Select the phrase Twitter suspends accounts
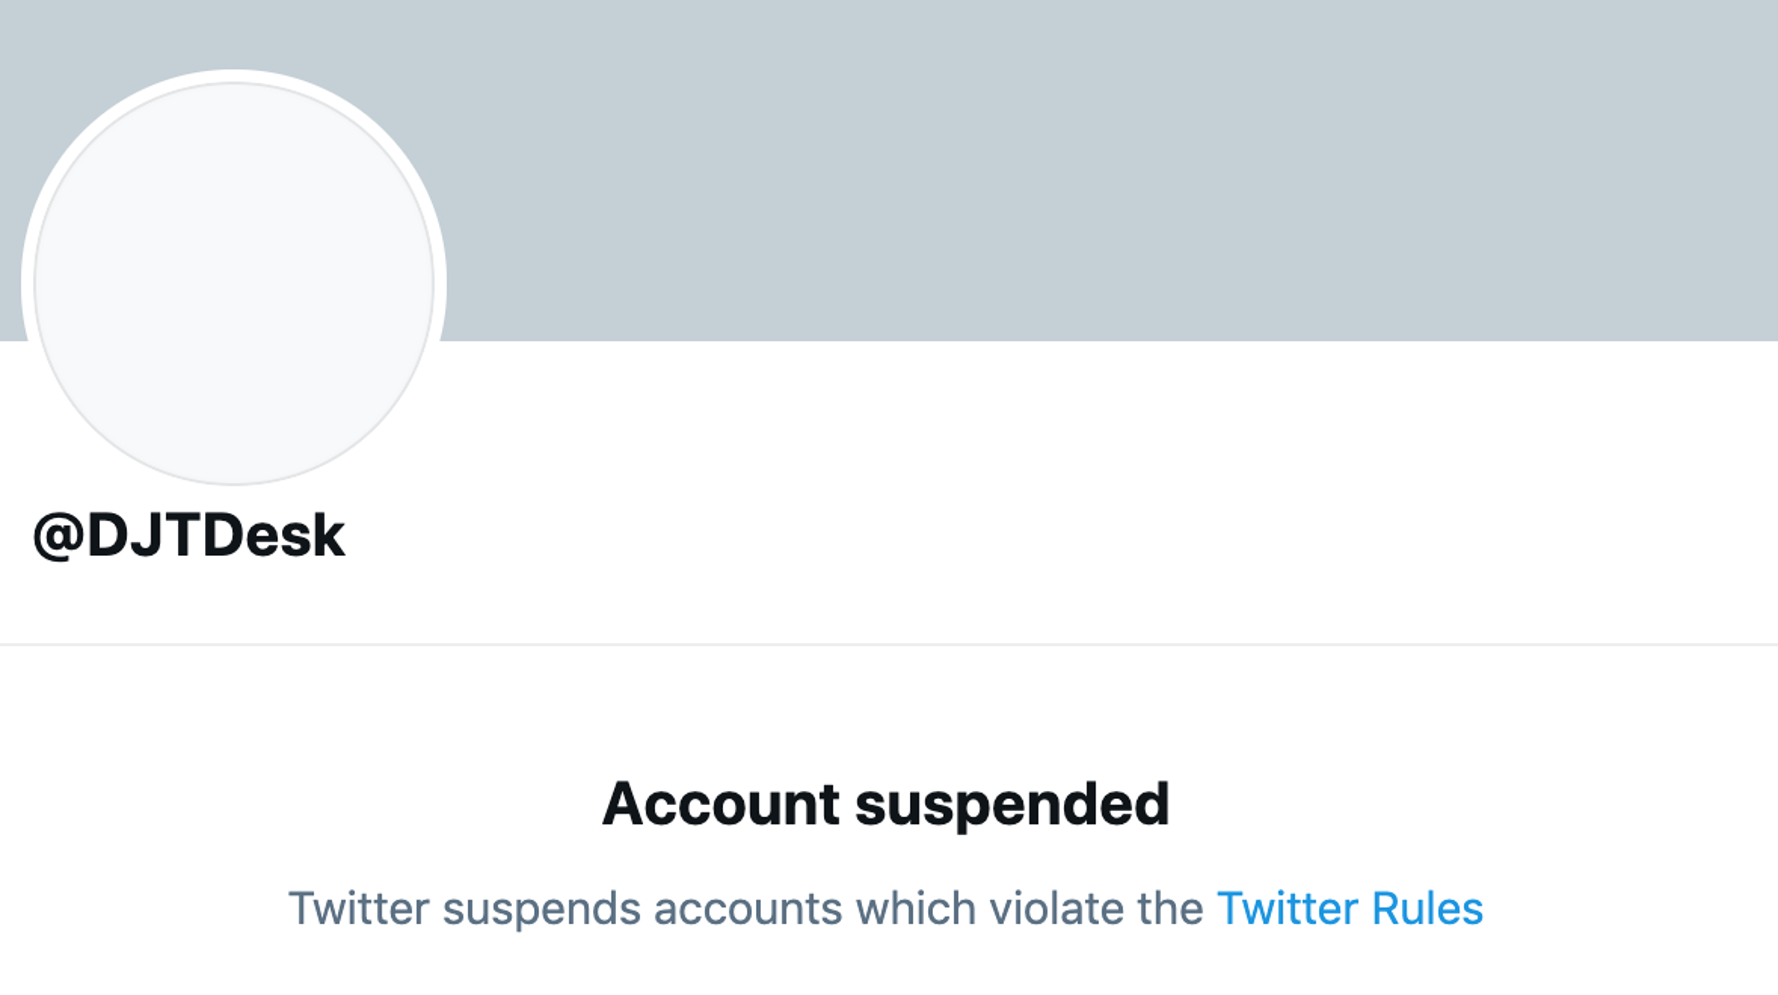This screenshot has width=1778, height=995. click(x=567, y=908)
